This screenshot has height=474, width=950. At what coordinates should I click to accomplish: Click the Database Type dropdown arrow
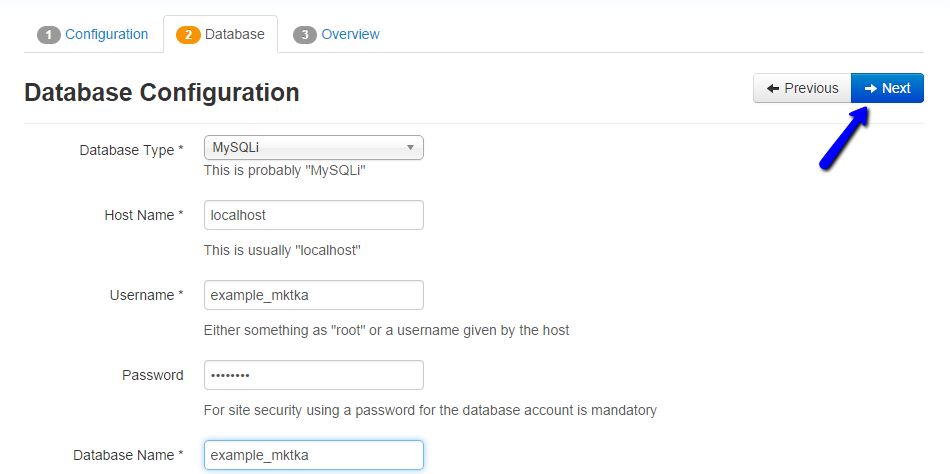click(x=410, y=148)
